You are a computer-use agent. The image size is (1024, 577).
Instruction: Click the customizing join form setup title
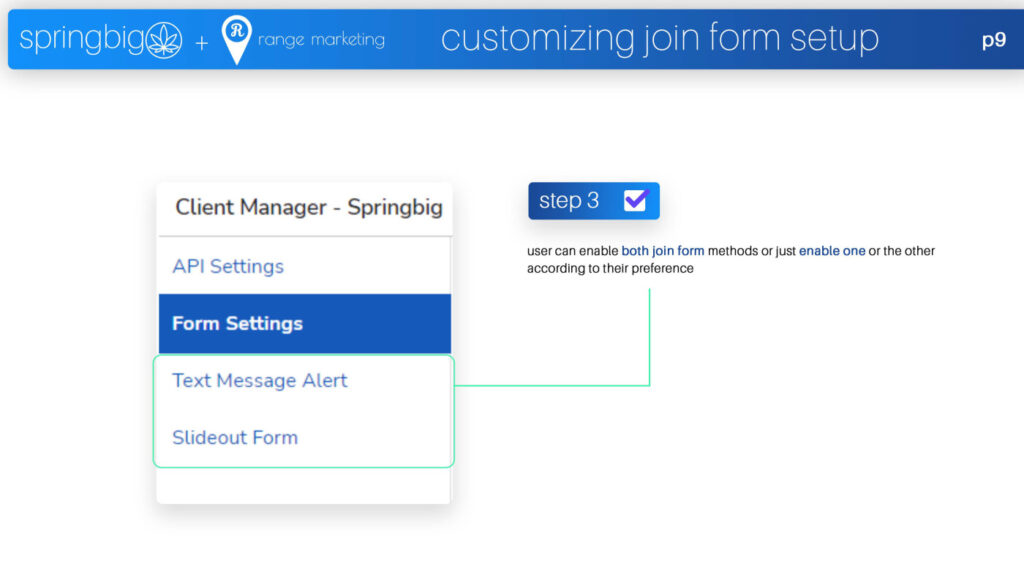(660, 39)
